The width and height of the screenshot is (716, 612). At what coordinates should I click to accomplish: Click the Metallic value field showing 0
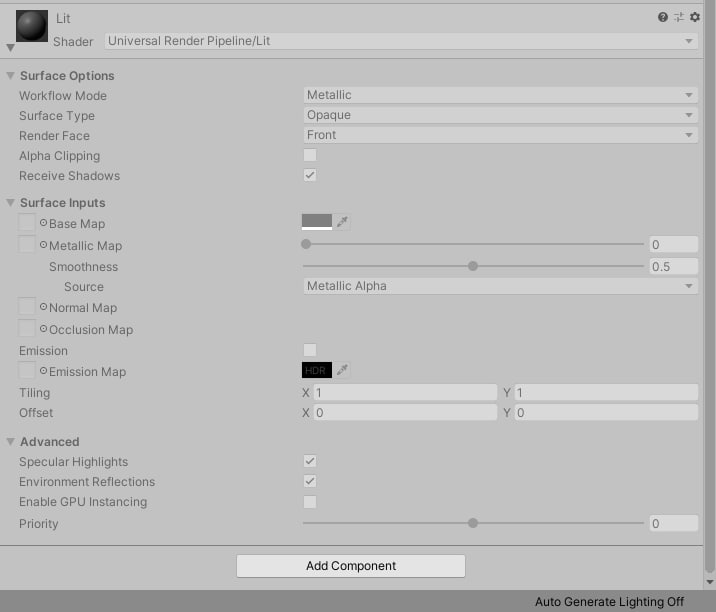click(x=674, y=245)
